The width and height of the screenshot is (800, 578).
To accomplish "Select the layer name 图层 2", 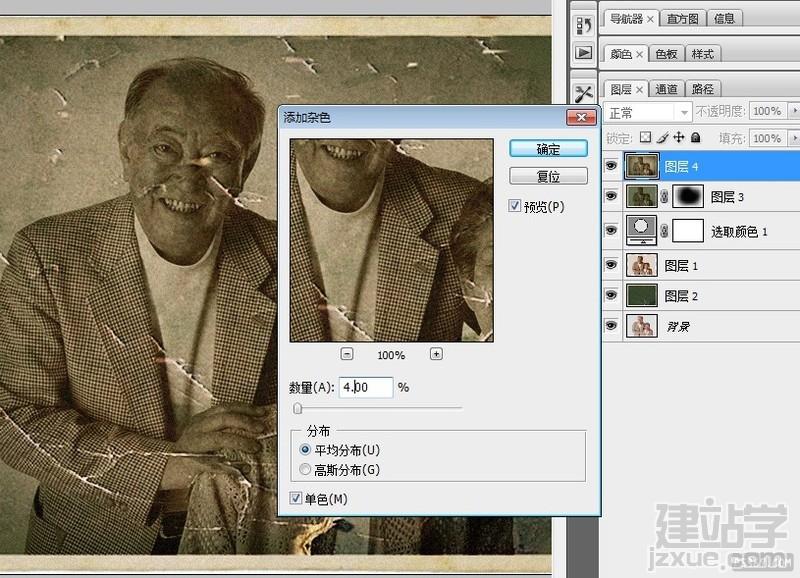I will [681, 296].
